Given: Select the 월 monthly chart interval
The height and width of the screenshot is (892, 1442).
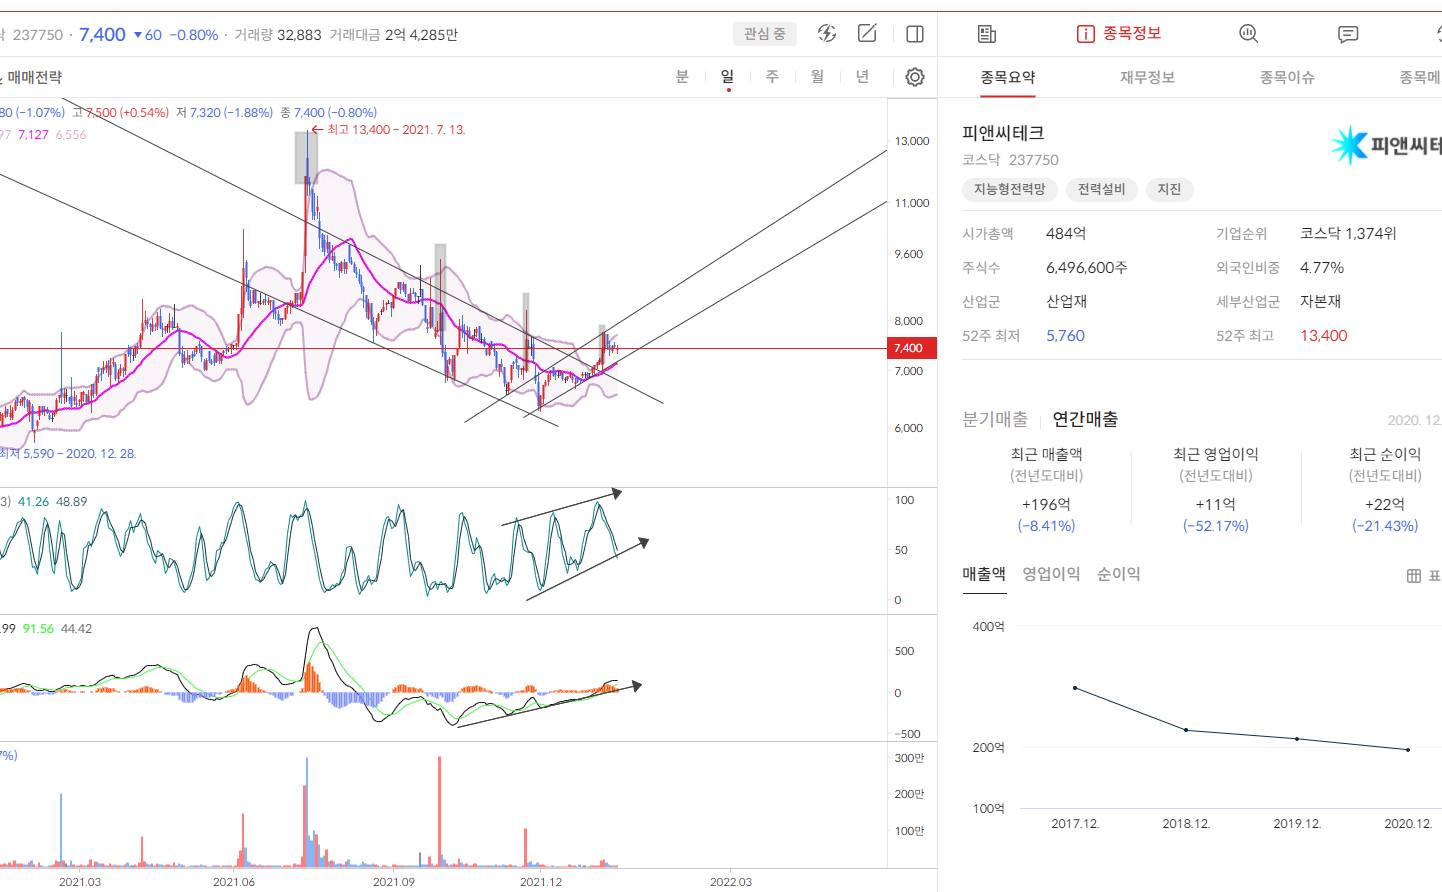Looking at the screenshot, I should tap(817, 77).
